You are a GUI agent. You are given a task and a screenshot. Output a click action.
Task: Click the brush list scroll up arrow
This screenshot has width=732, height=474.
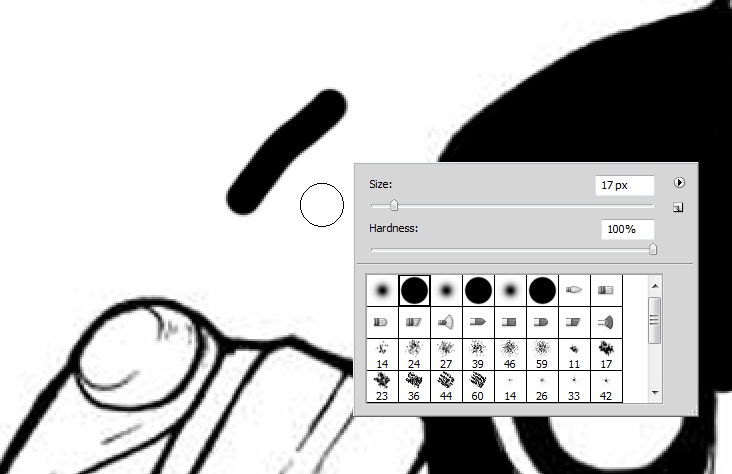(x=655, y=286)
